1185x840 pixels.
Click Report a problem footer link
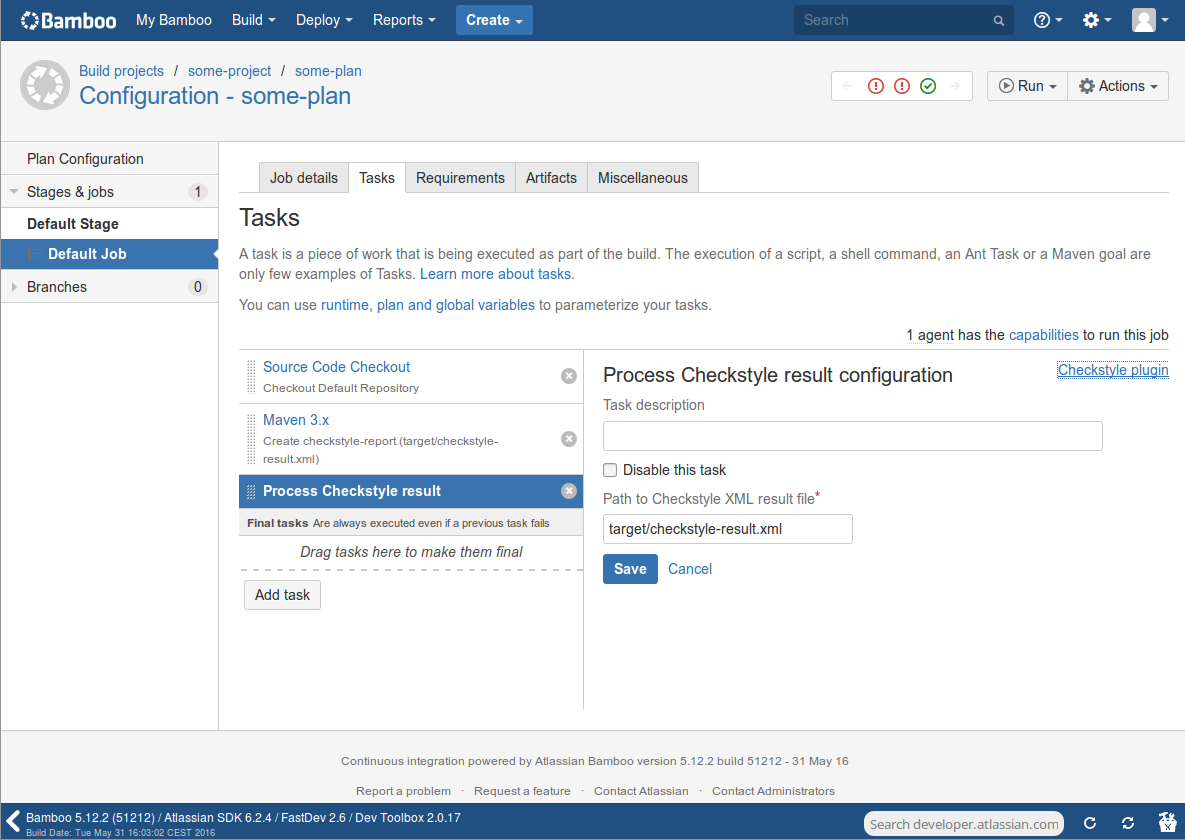point(404,791)
